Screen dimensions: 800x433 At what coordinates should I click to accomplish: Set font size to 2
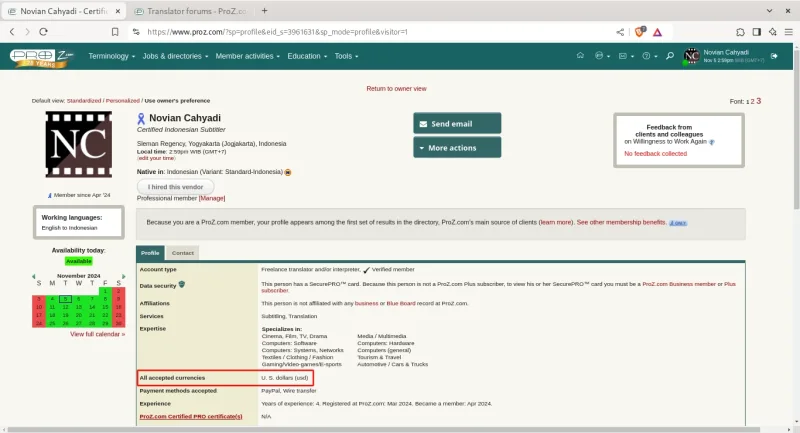(752, 101)
